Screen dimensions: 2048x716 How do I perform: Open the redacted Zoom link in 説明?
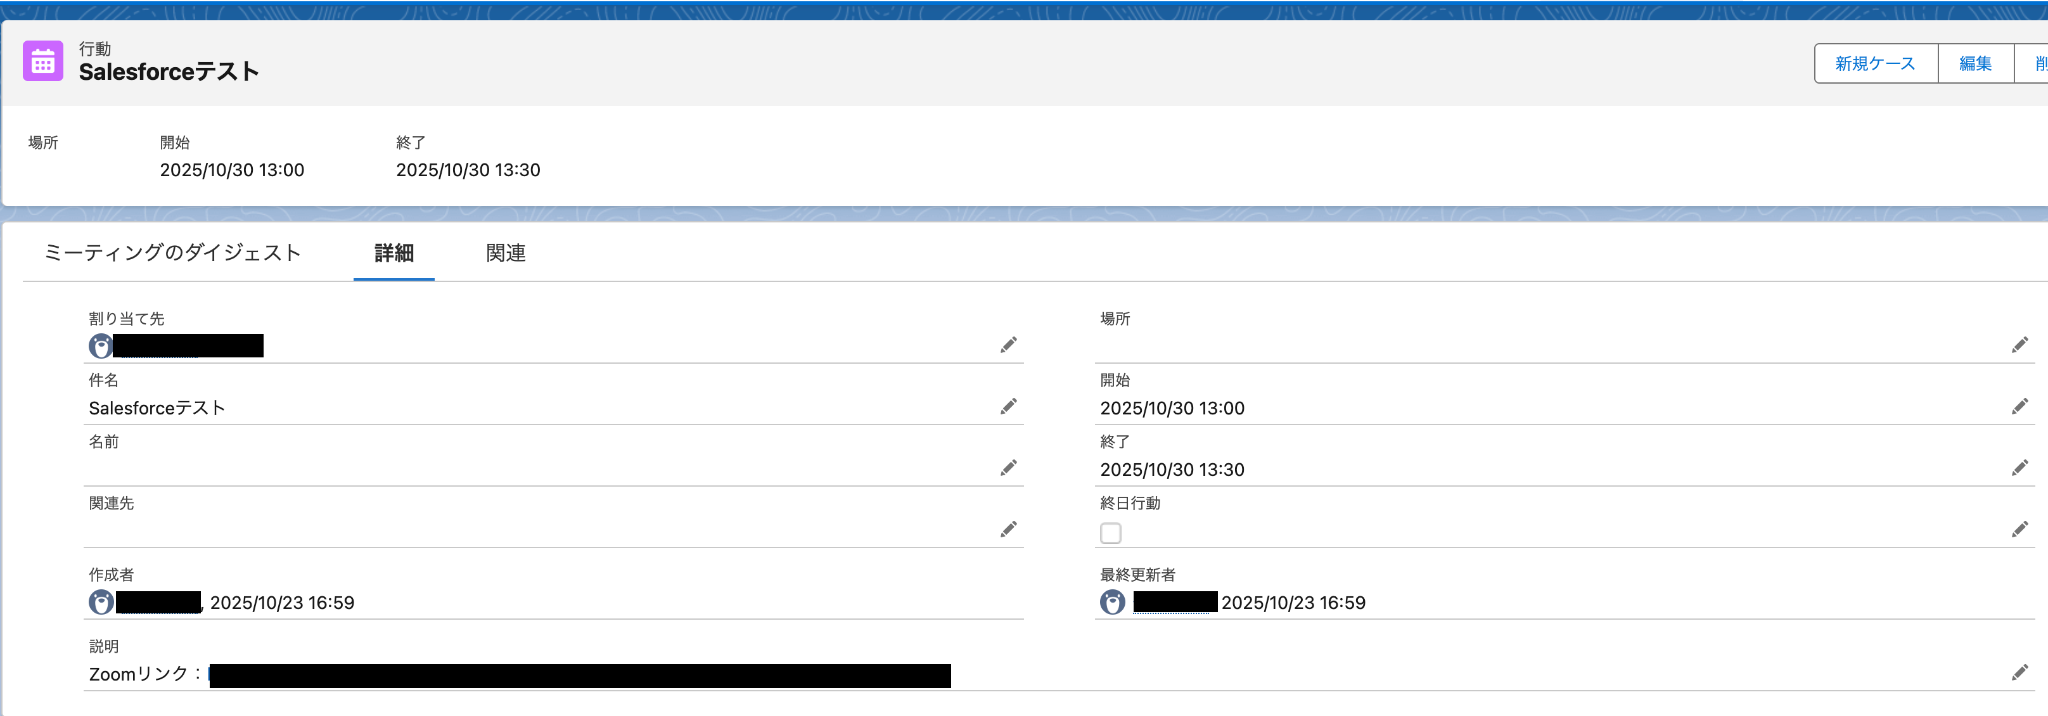point(580,676)
